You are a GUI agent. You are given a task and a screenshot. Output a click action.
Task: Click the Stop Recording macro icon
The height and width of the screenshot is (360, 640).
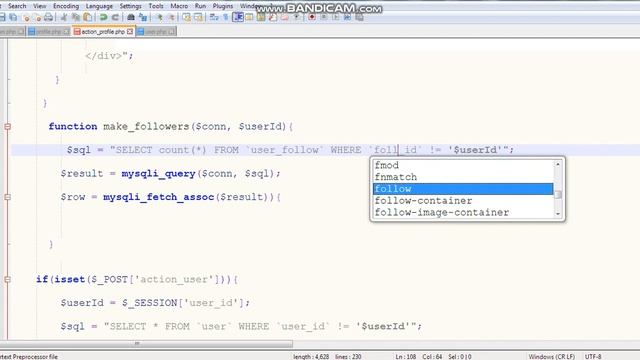(x=324, y=17)
